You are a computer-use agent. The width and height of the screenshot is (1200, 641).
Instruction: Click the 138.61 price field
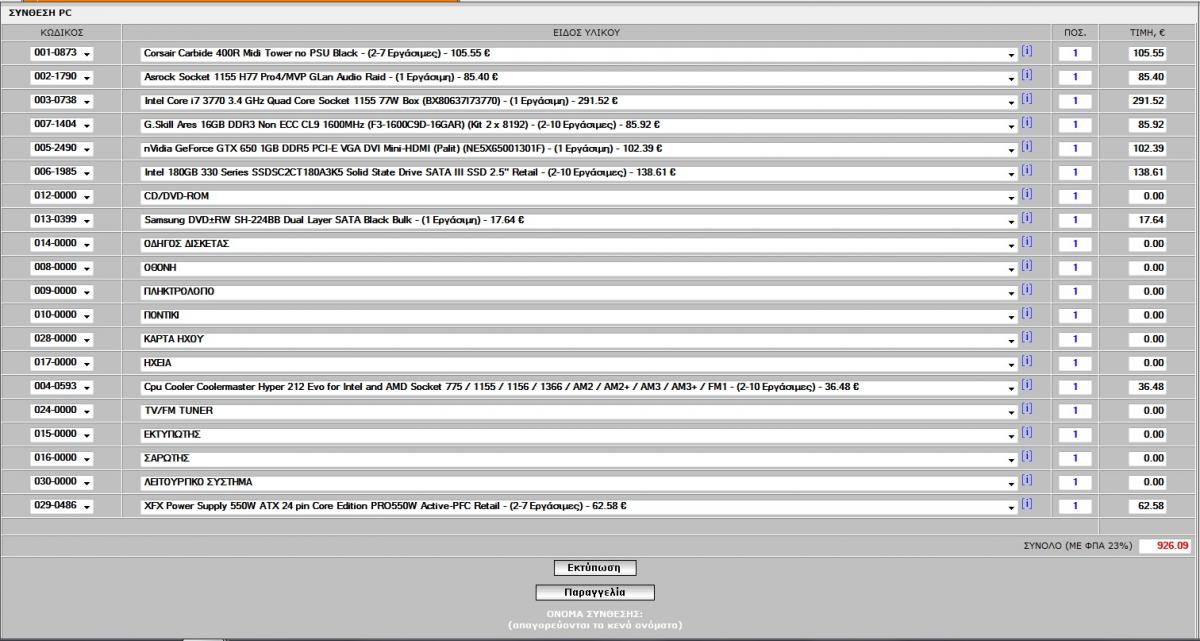coord(1147,172)
